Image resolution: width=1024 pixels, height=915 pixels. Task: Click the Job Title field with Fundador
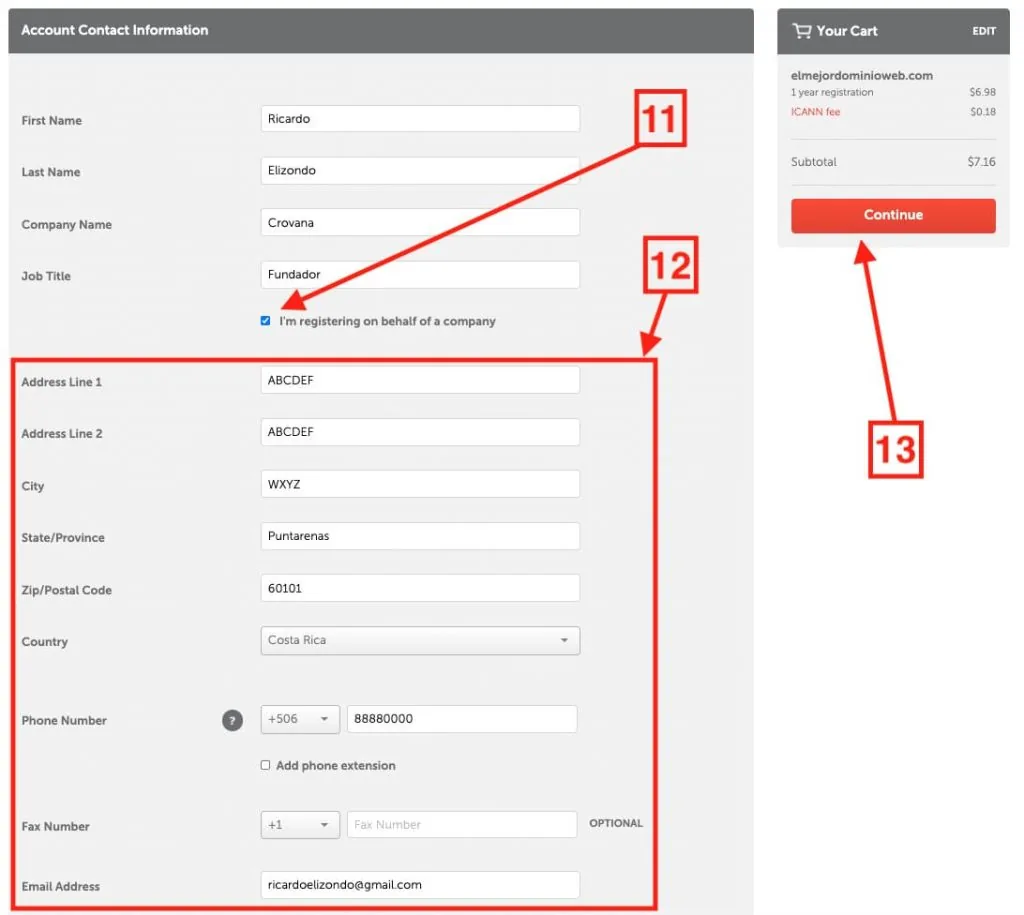pos(420,274)
